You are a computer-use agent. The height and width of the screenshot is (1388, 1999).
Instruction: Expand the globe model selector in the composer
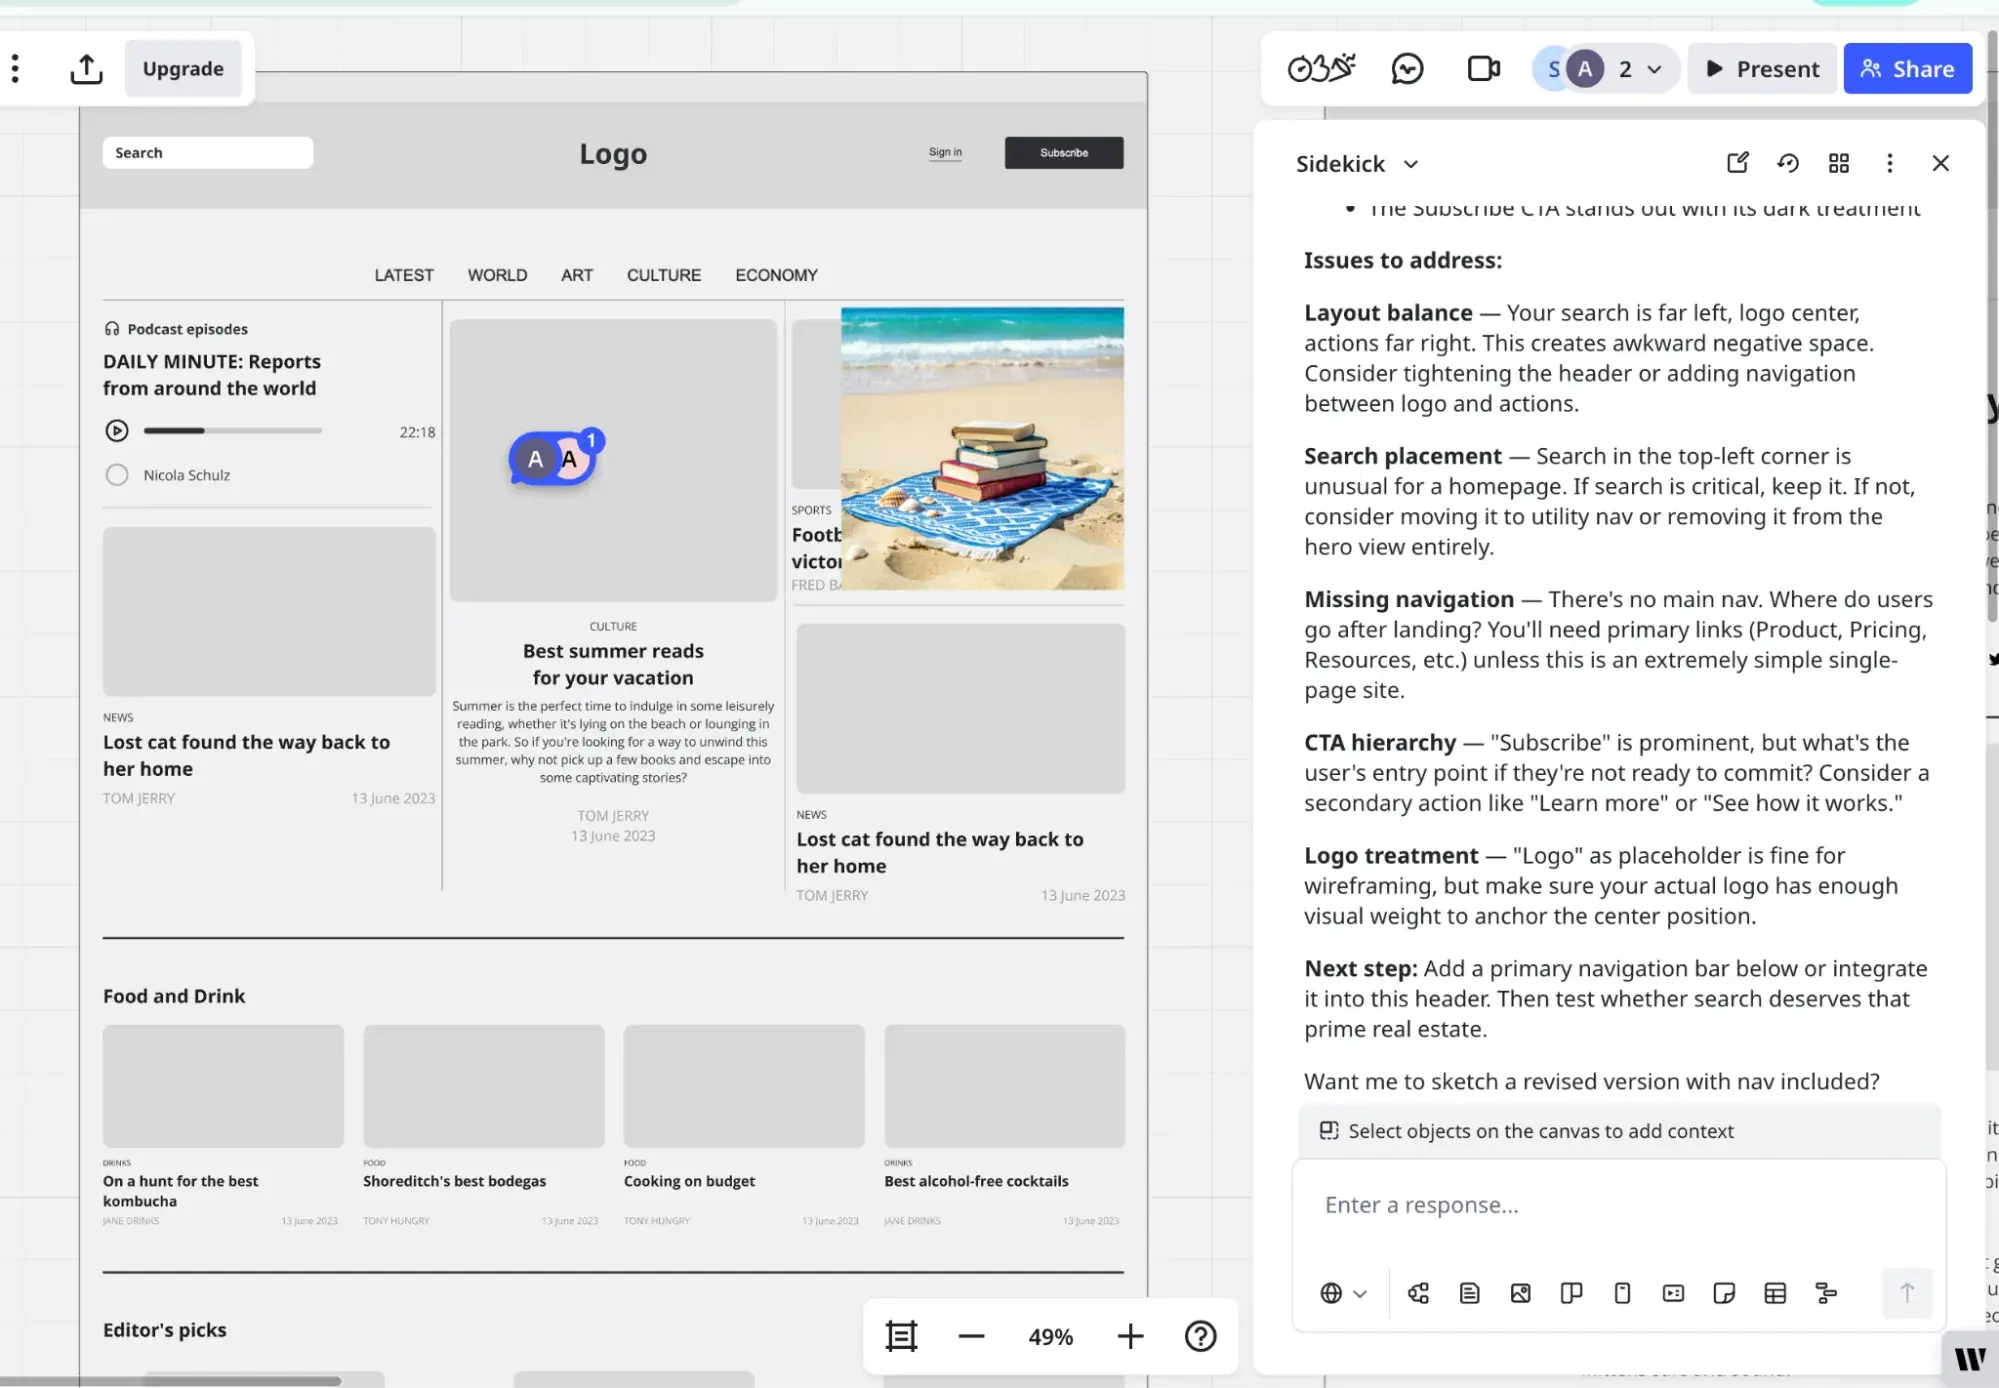coord(1343,1293)
